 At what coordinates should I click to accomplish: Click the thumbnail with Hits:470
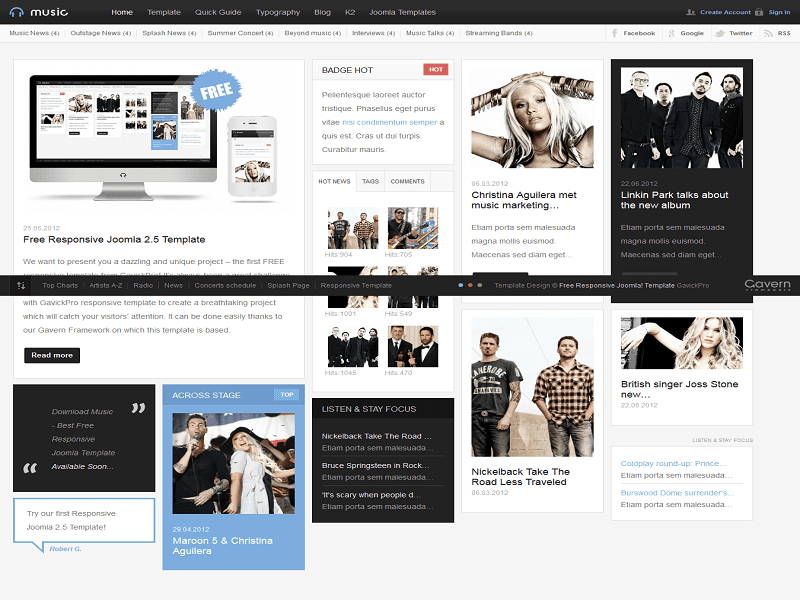413,346
